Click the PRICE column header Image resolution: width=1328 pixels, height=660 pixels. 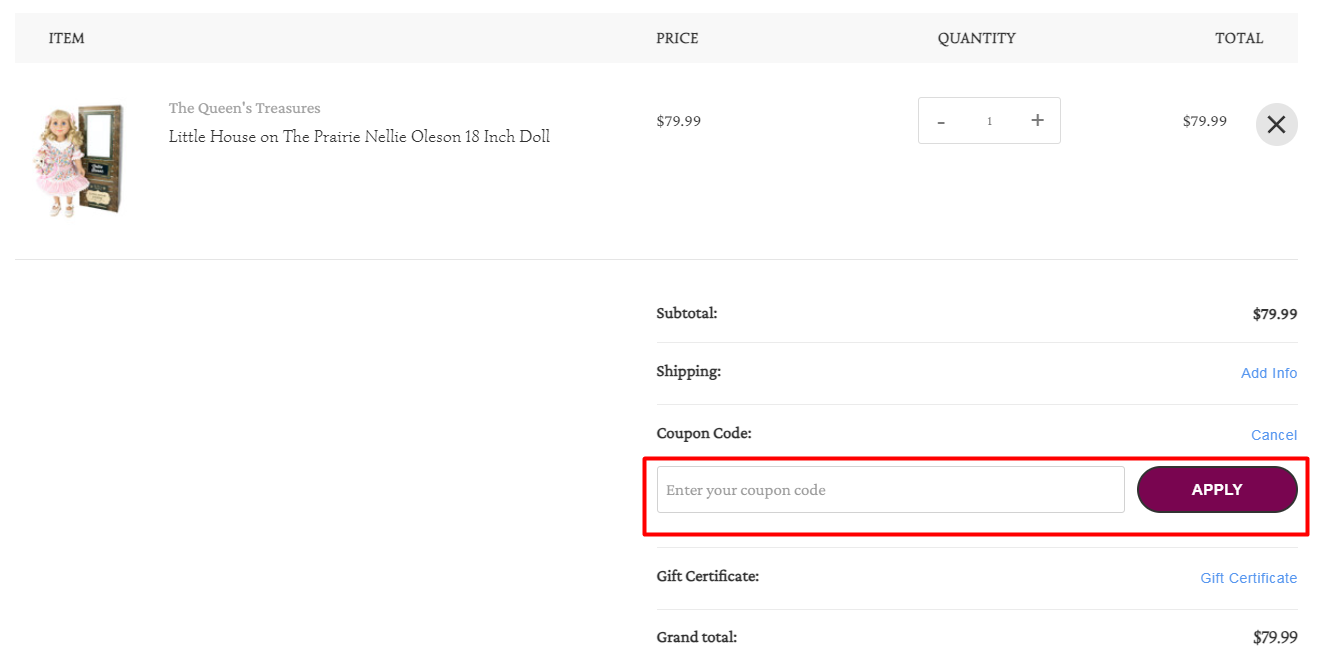(x=677, y=38)
